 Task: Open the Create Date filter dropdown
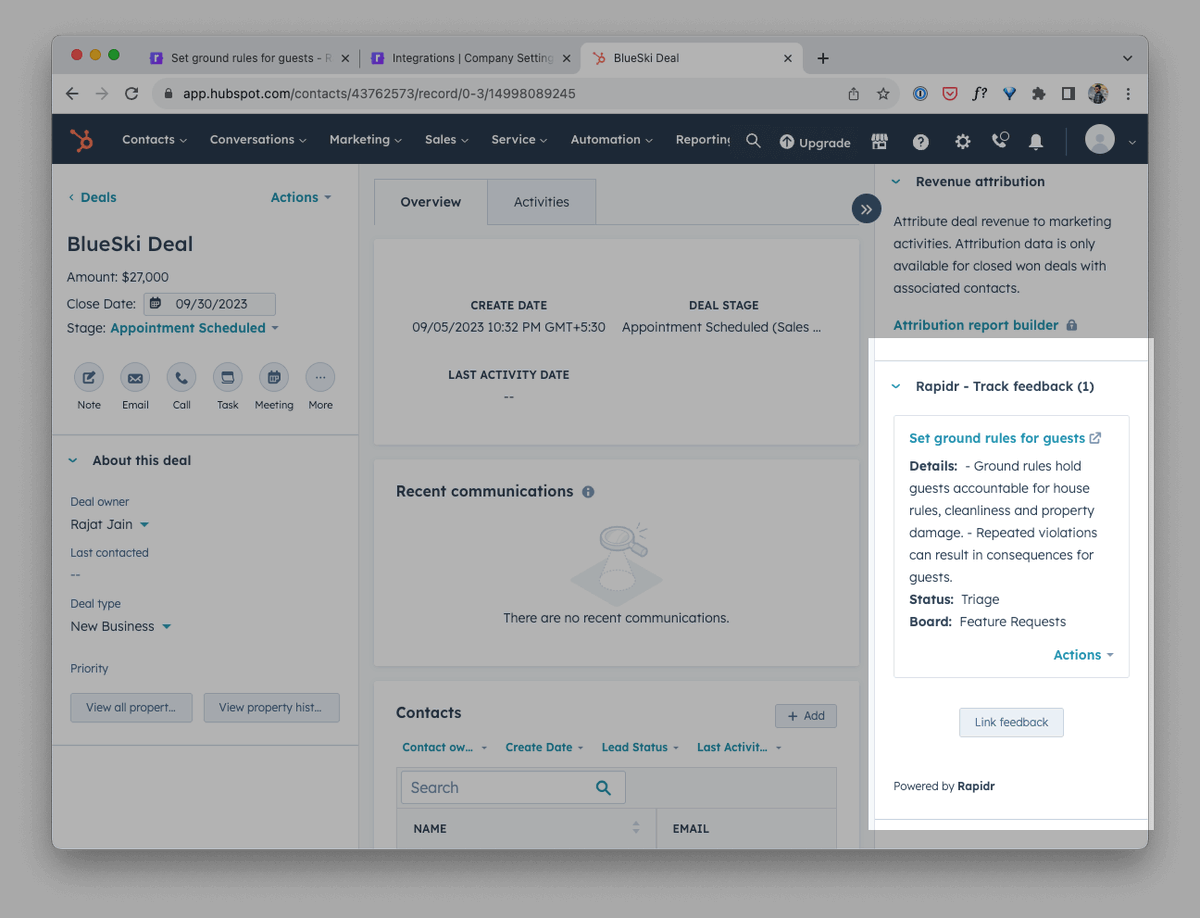(x=545, y=747)
